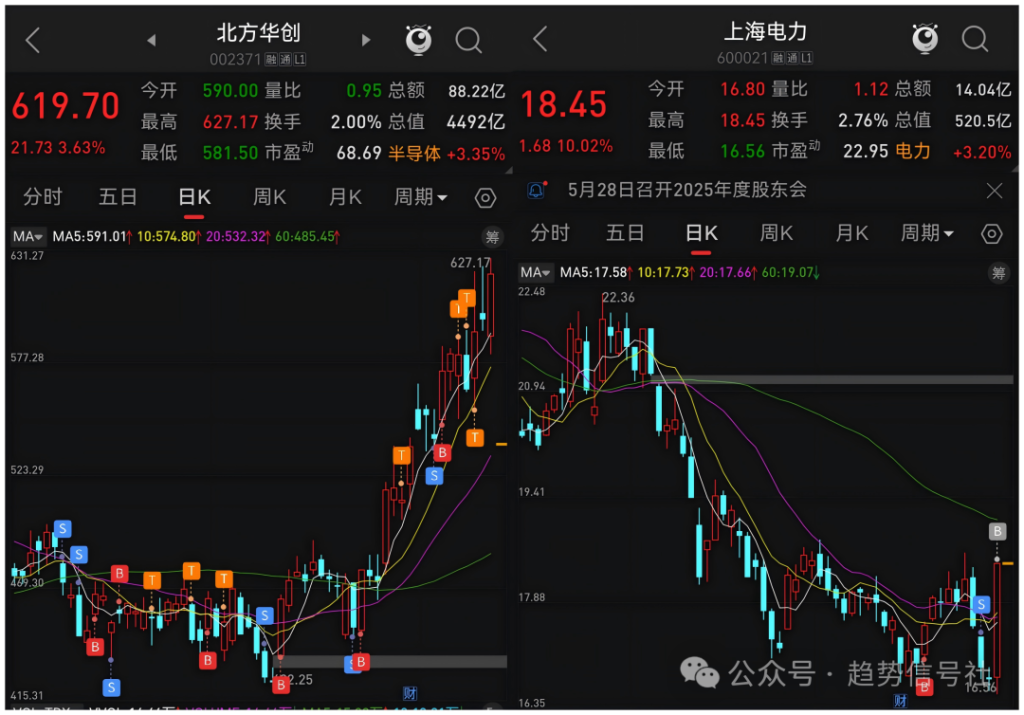The image size is (1024, 715).
Task: Select 五日 tab on 北方华创 chart
Action: (x=118, y=197)
